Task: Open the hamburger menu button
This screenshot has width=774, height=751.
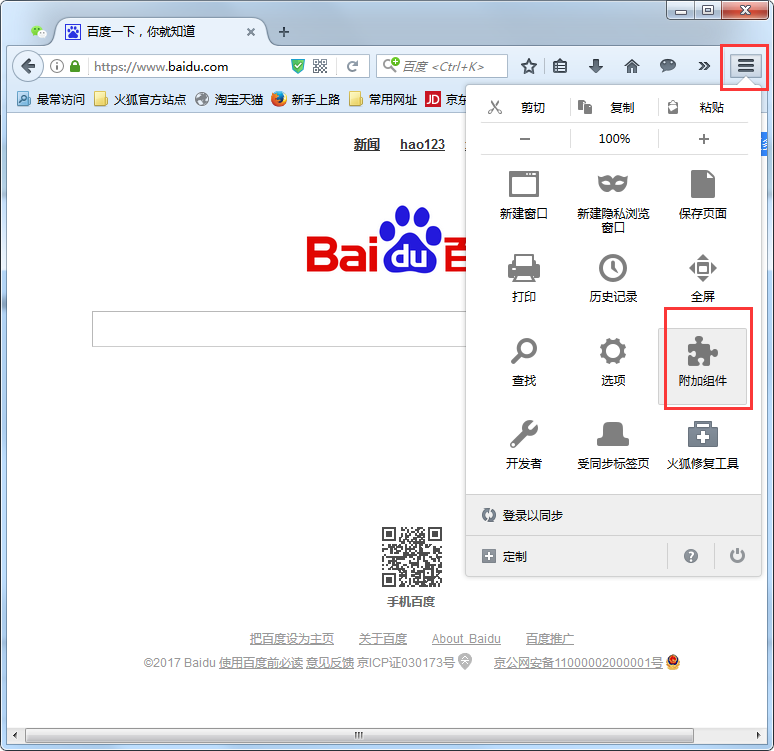Action: [x=745, y=66]
